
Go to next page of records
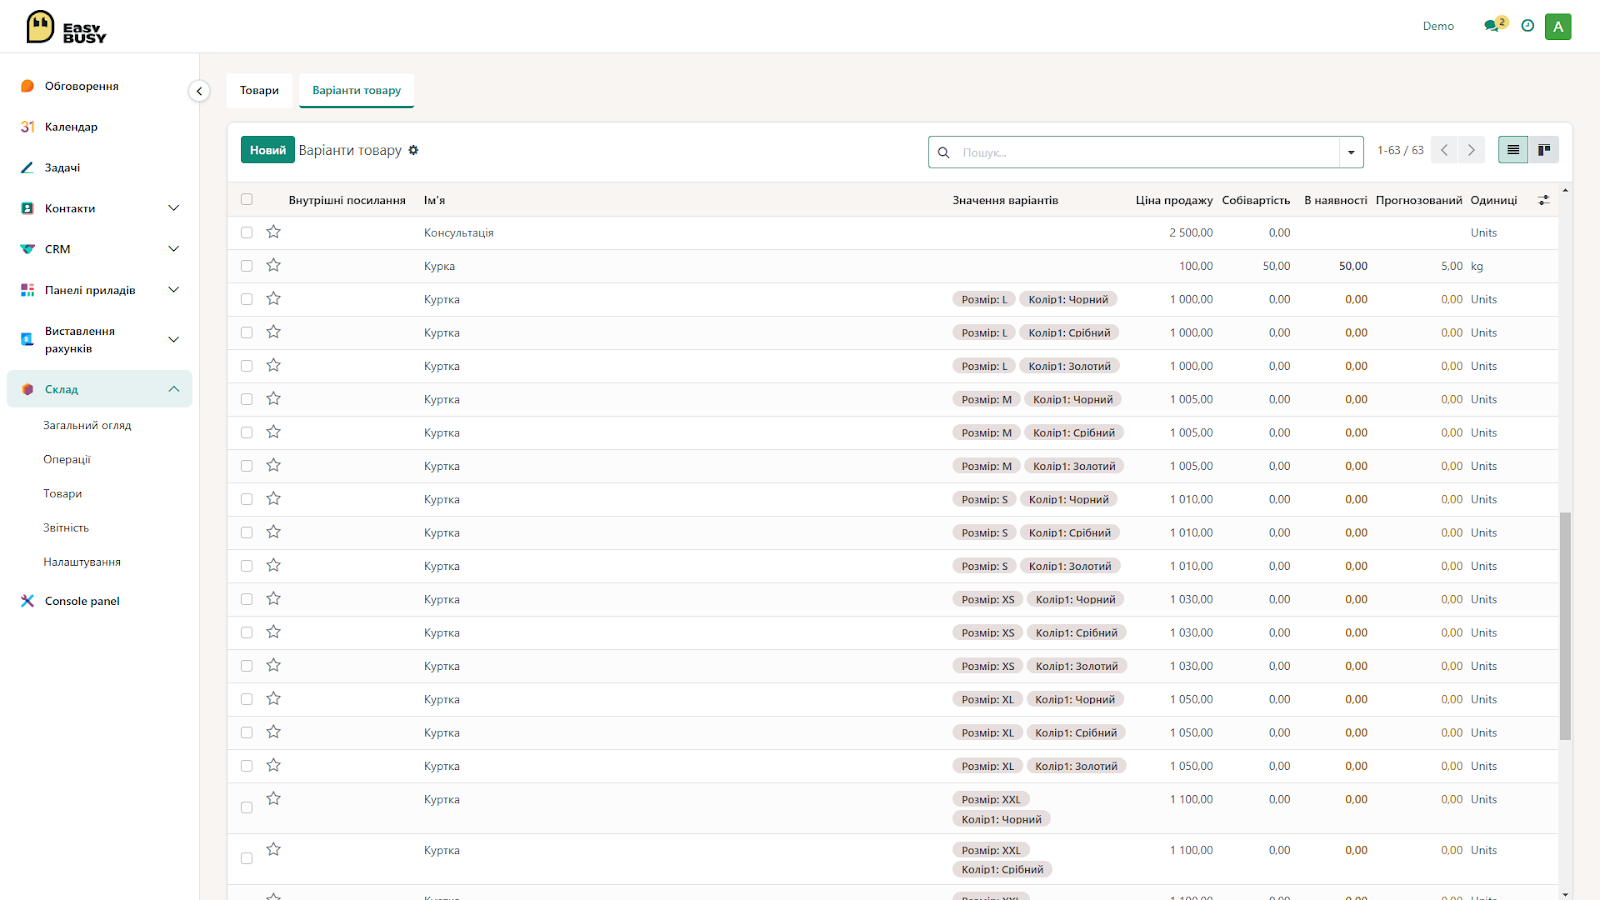[1471, 150]
